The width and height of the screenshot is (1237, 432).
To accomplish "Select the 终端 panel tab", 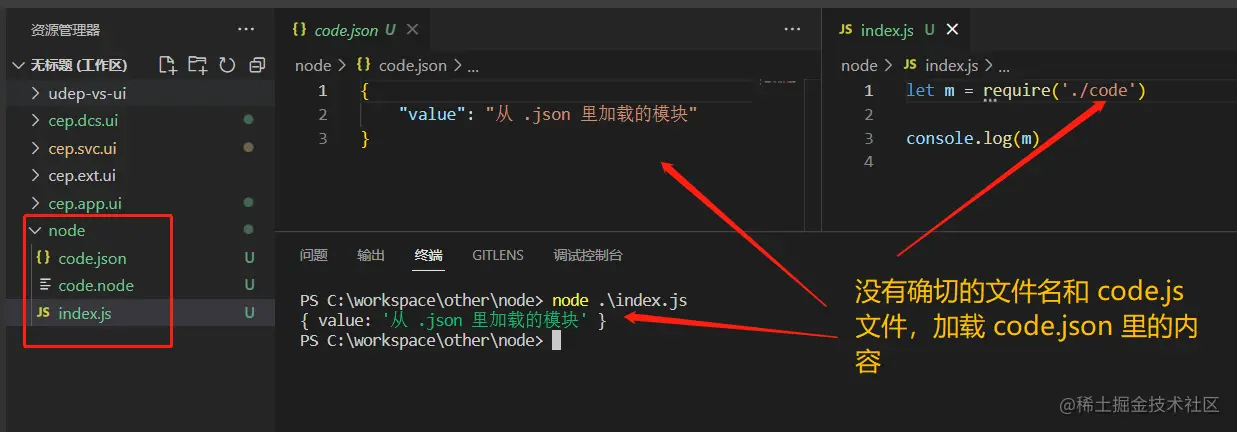I will point(429,255).
